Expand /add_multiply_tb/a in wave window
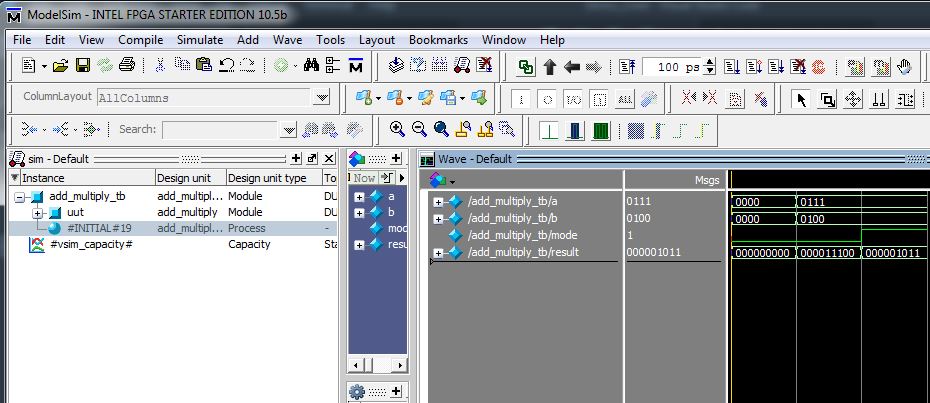930x403 pixels. (x=438, y=202)
